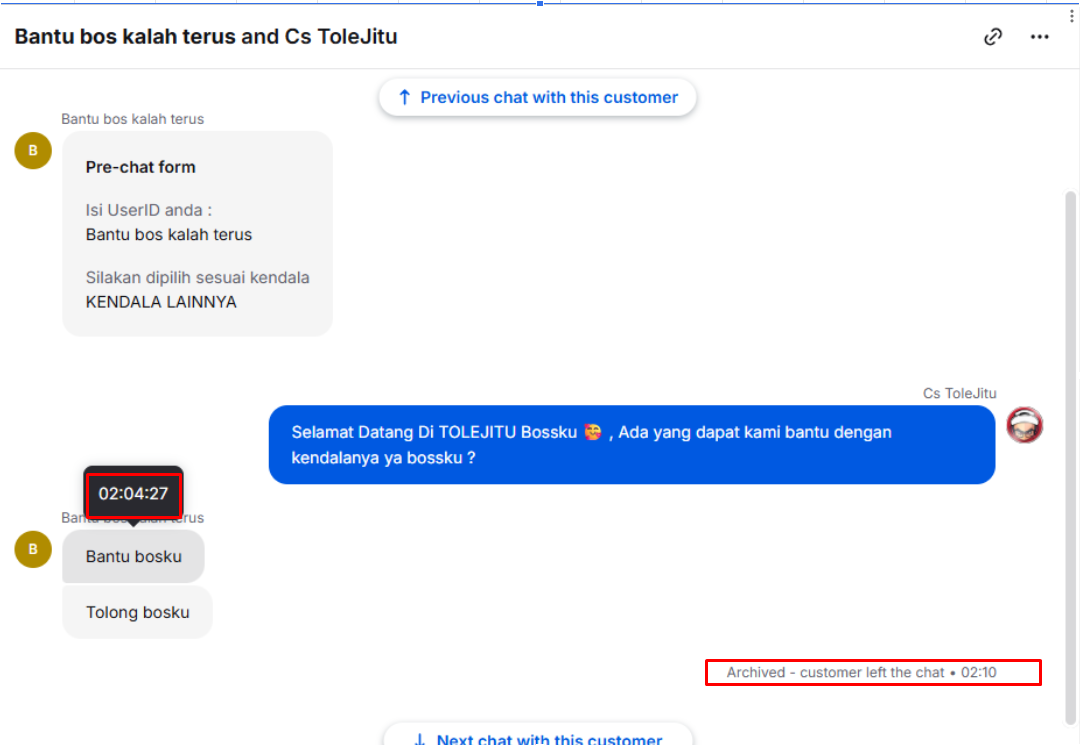
Task: Select the Tolong bosku customer message
Action: pos(138,612)
